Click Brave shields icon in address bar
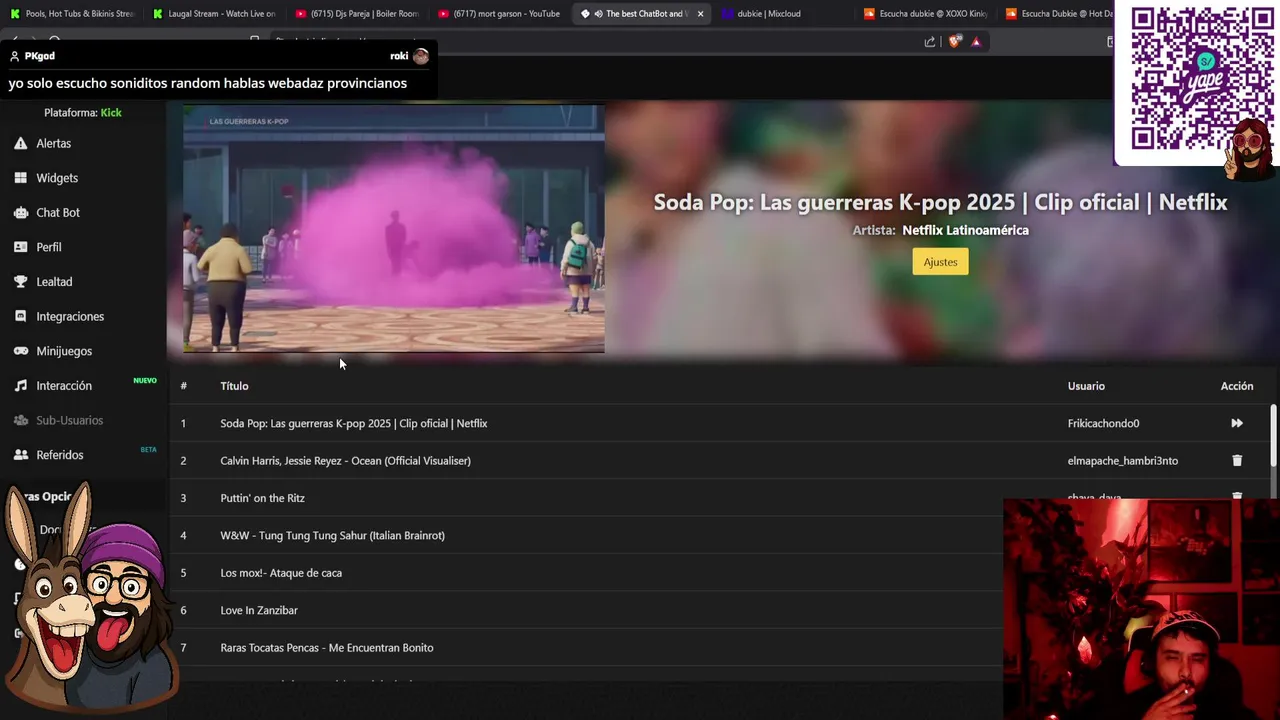The height and width of the screenshot is (720, 1280). point(954,41)
